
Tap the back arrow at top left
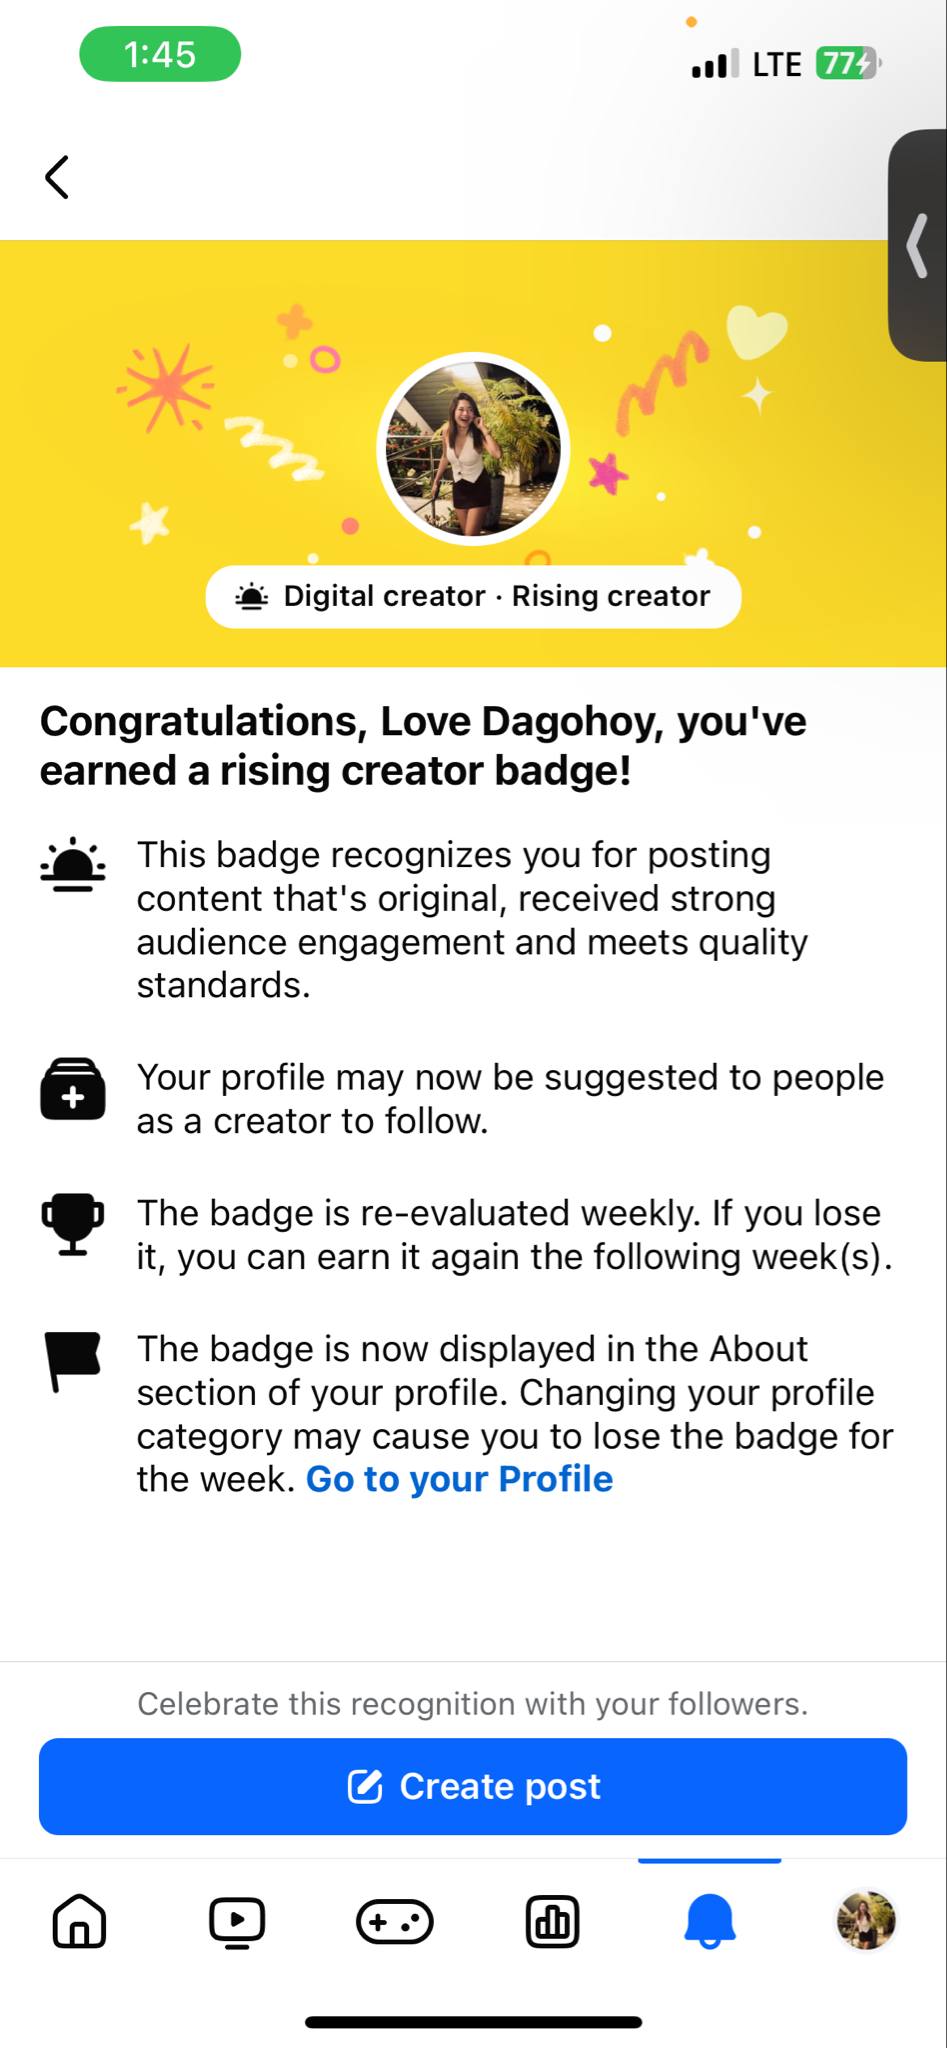[57, 177]
